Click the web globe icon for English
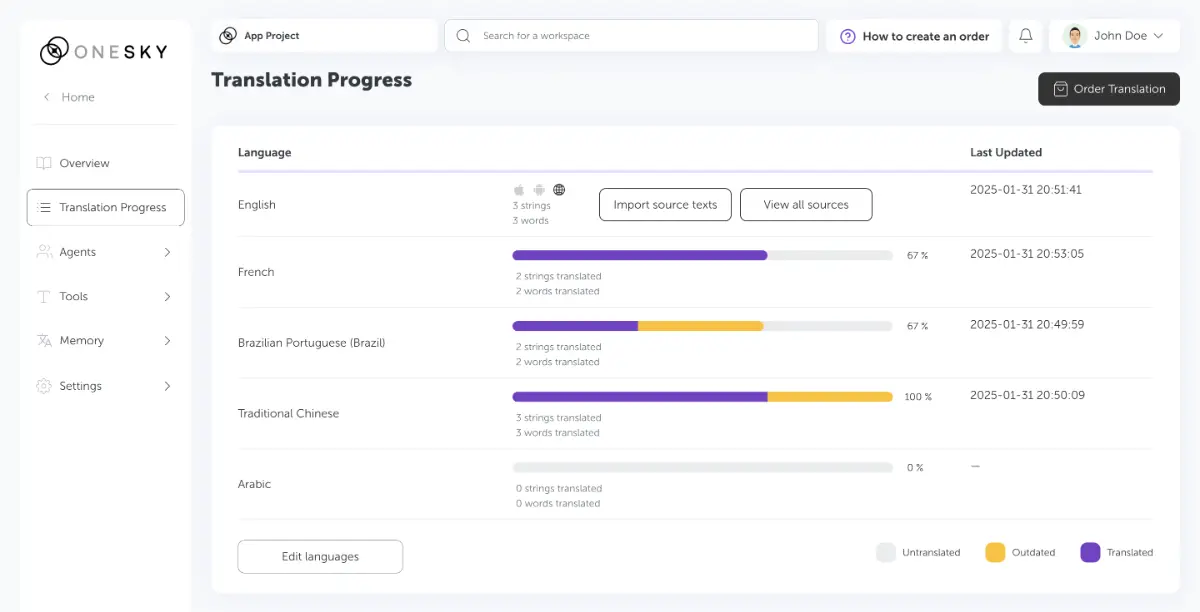Viewport: 1200px width, 612px height. tap(559, 189)
